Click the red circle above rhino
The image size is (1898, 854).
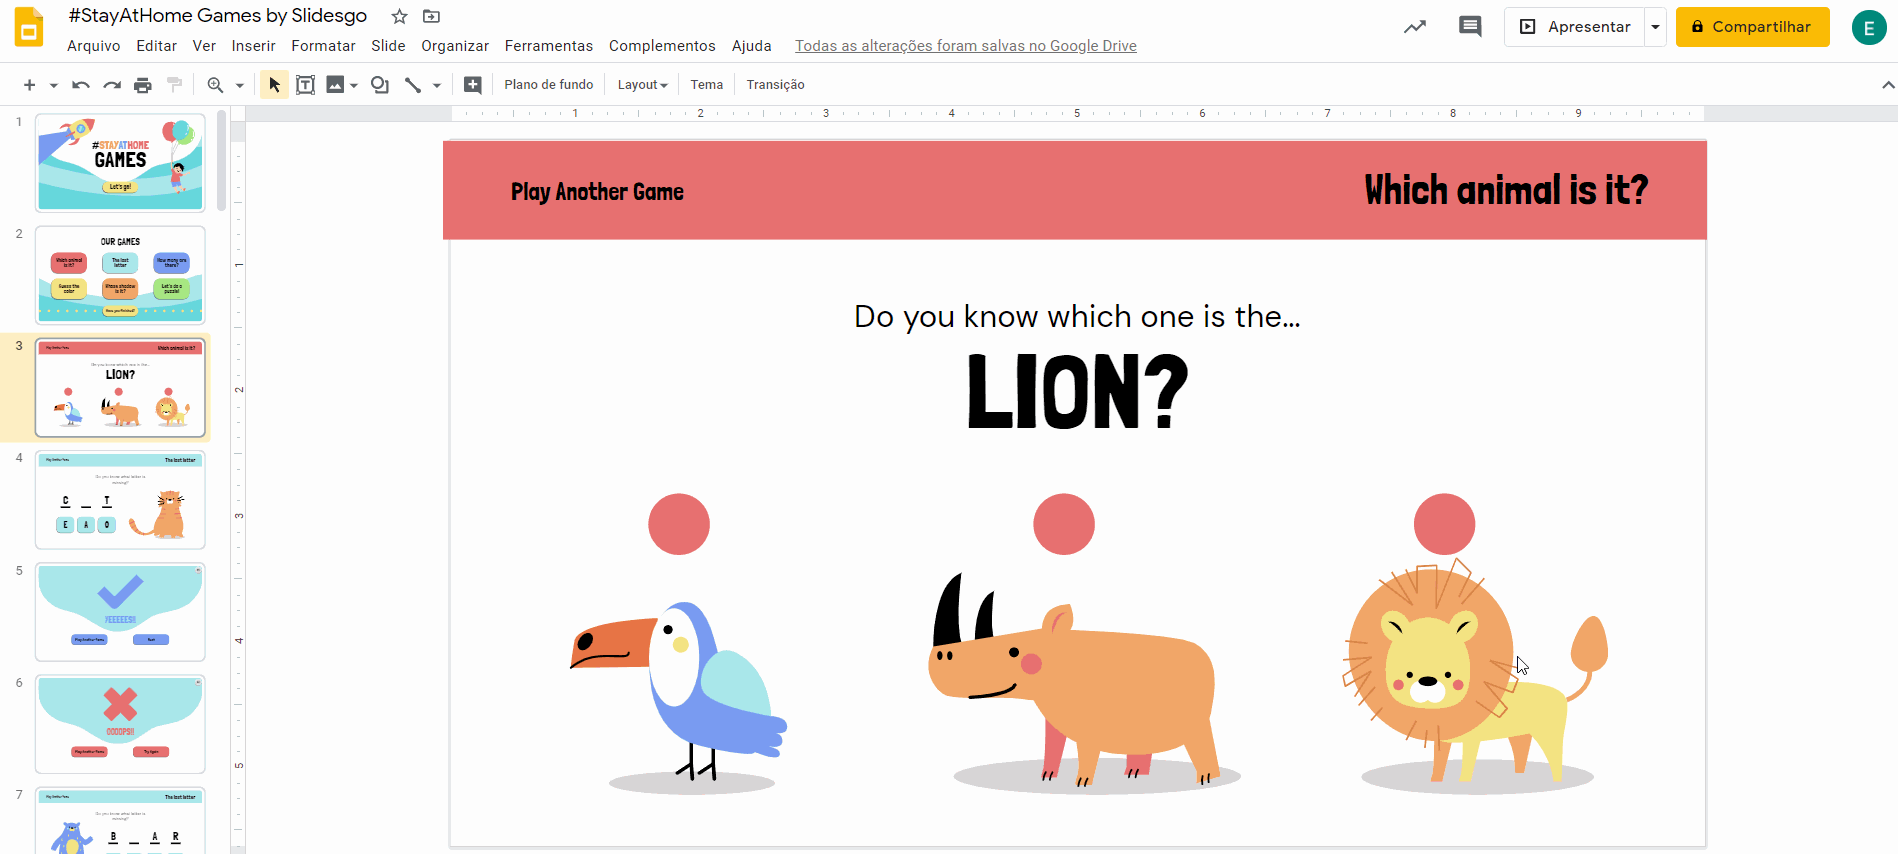click(1064, 524)
